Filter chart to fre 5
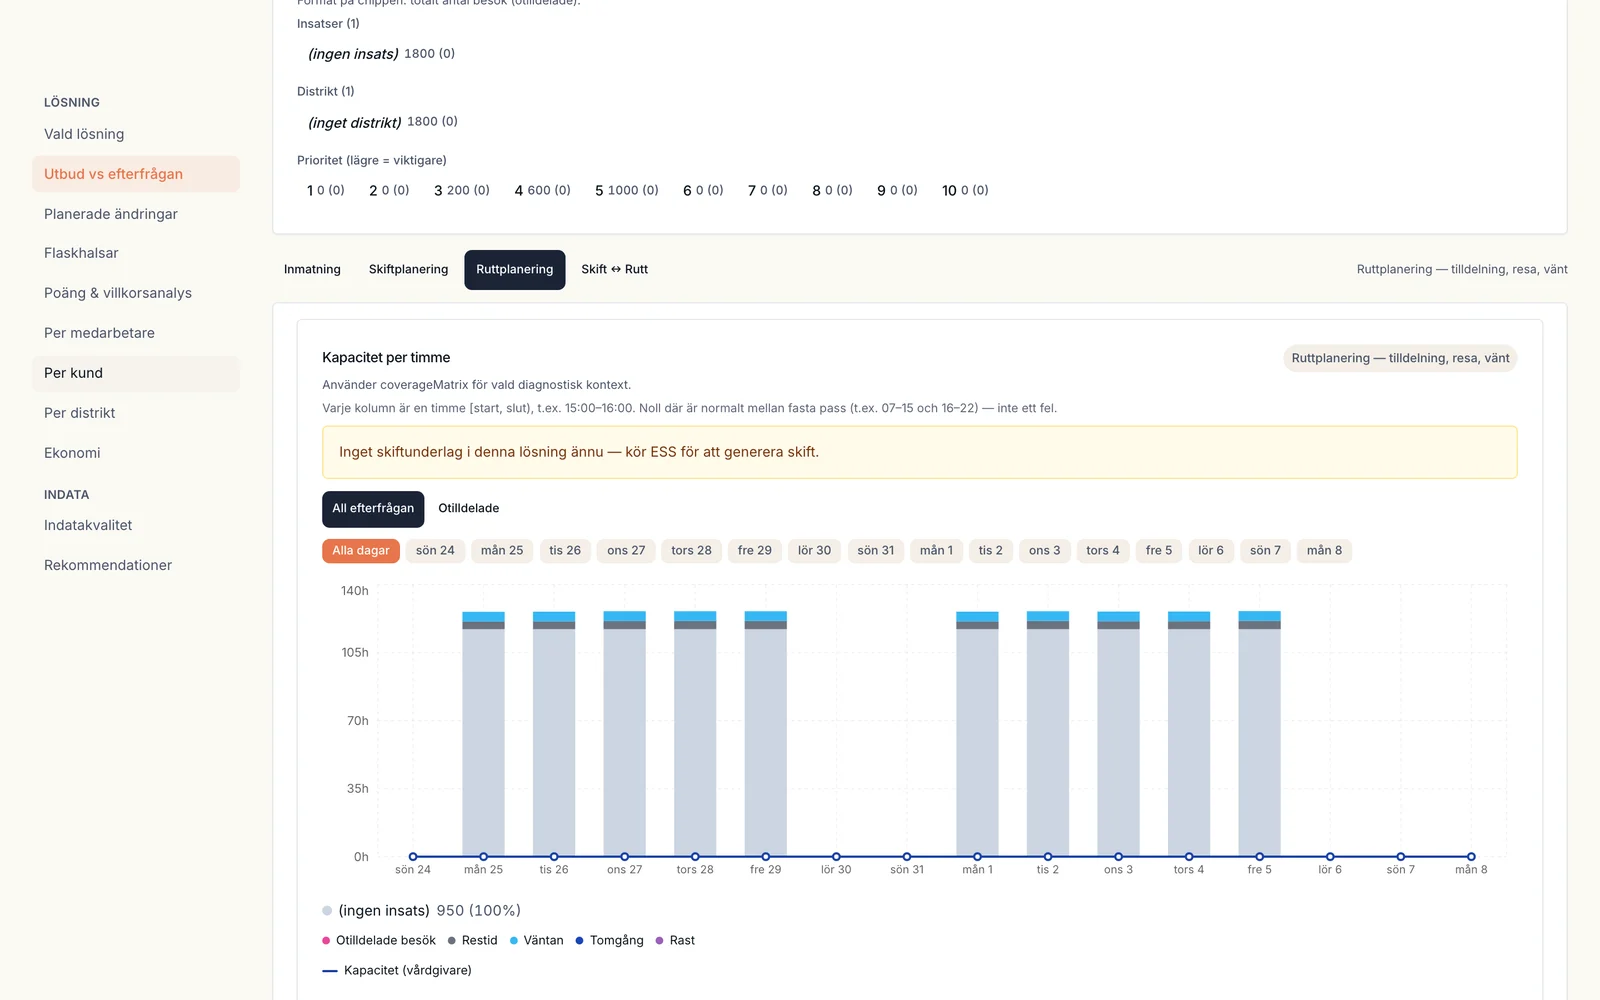 (1159, 551)
